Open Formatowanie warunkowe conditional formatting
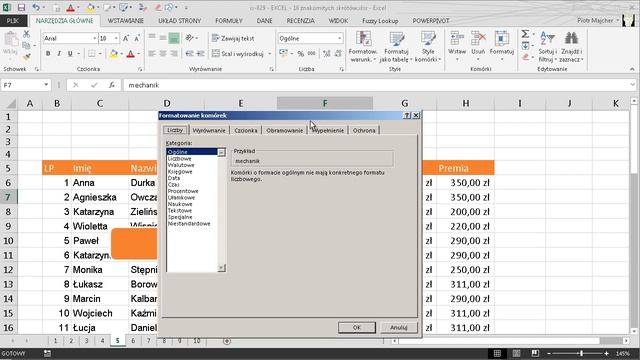The width and height of the screenshot is (640, 360). pyautogui.click(x=363, y=47)
